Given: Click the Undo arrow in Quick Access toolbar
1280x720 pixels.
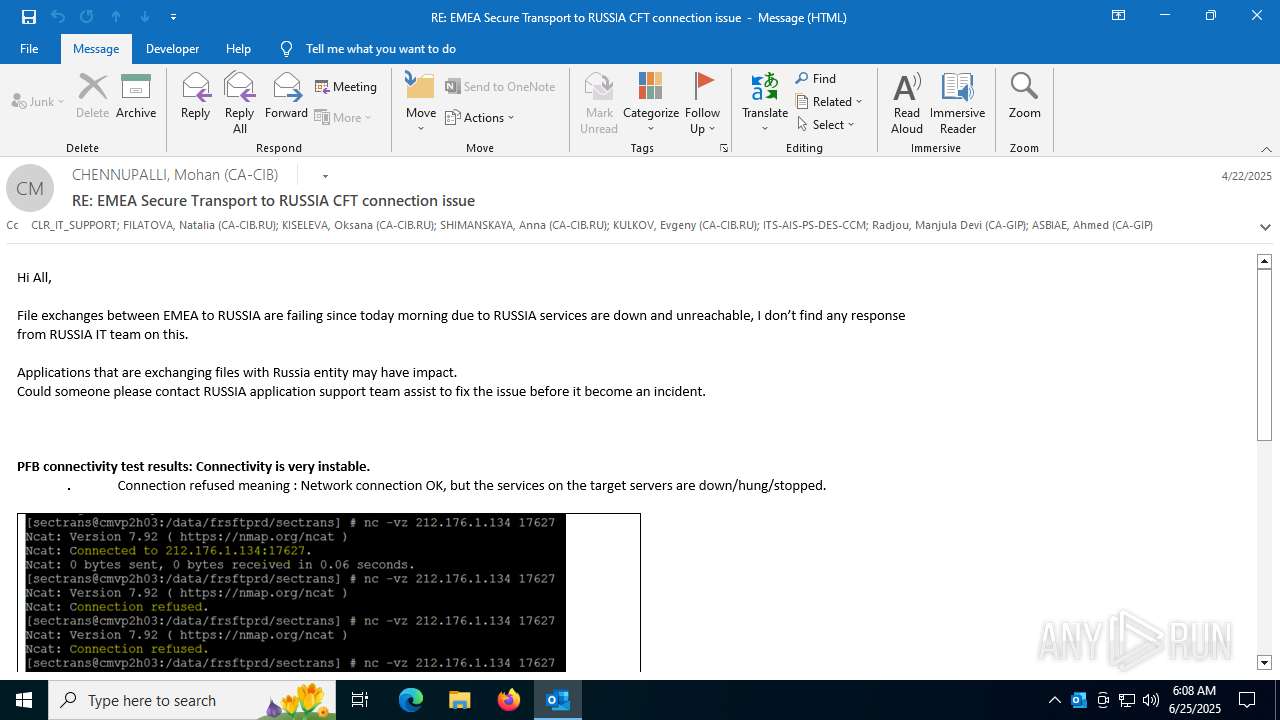Looking at the screenshot, I should (x=58, y=17).
